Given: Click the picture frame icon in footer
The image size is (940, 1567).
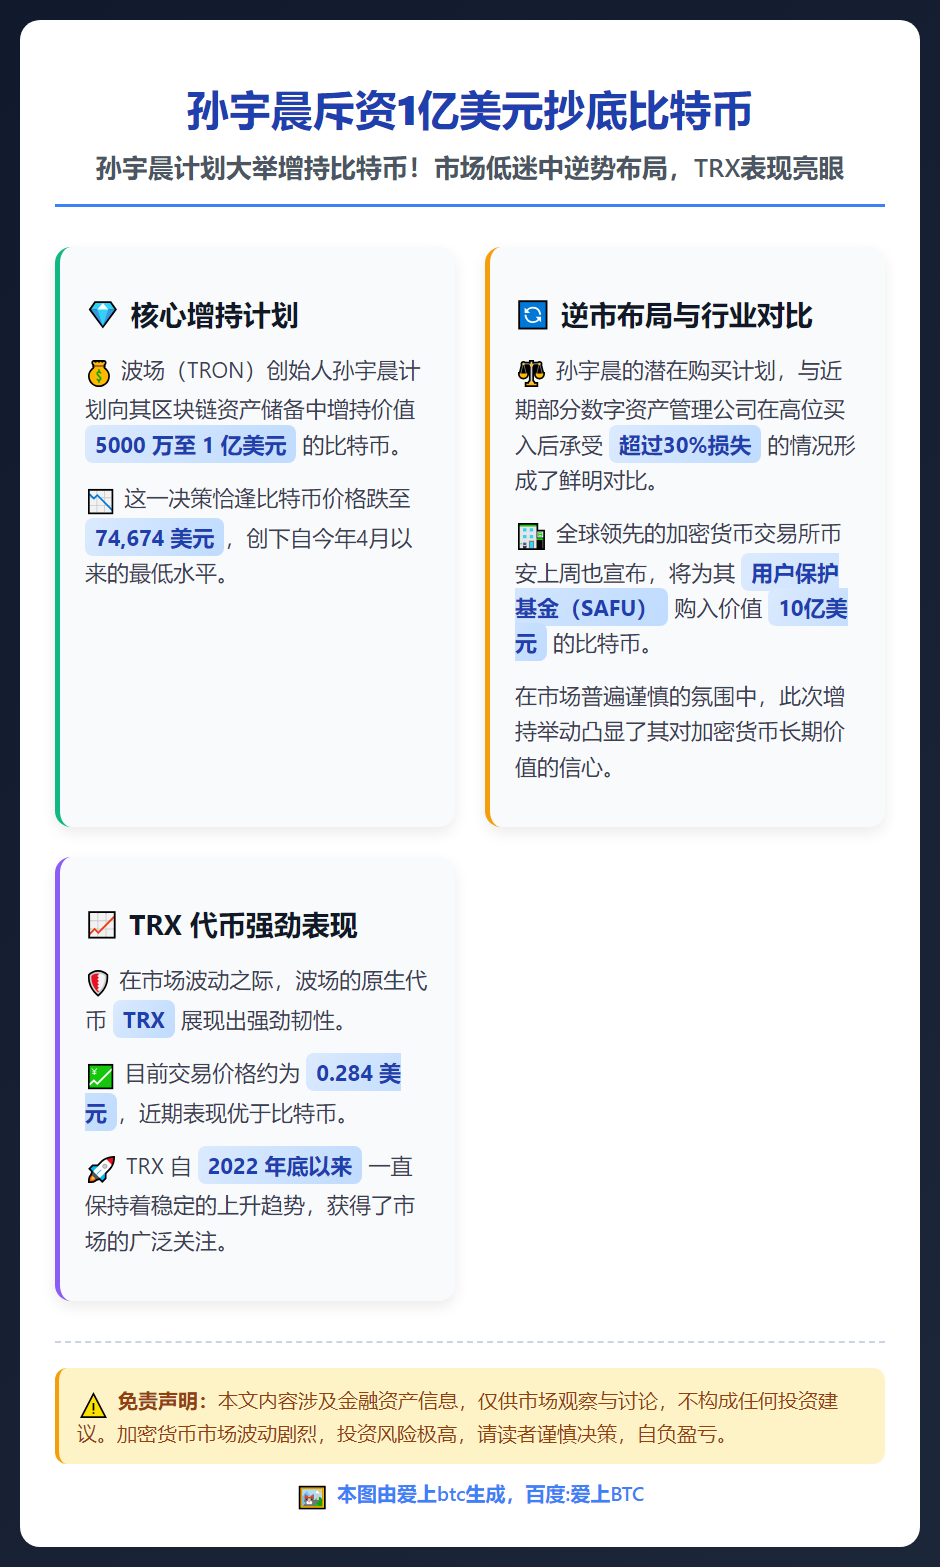Looking at the screenshot, I should (x=312, y=1497).
